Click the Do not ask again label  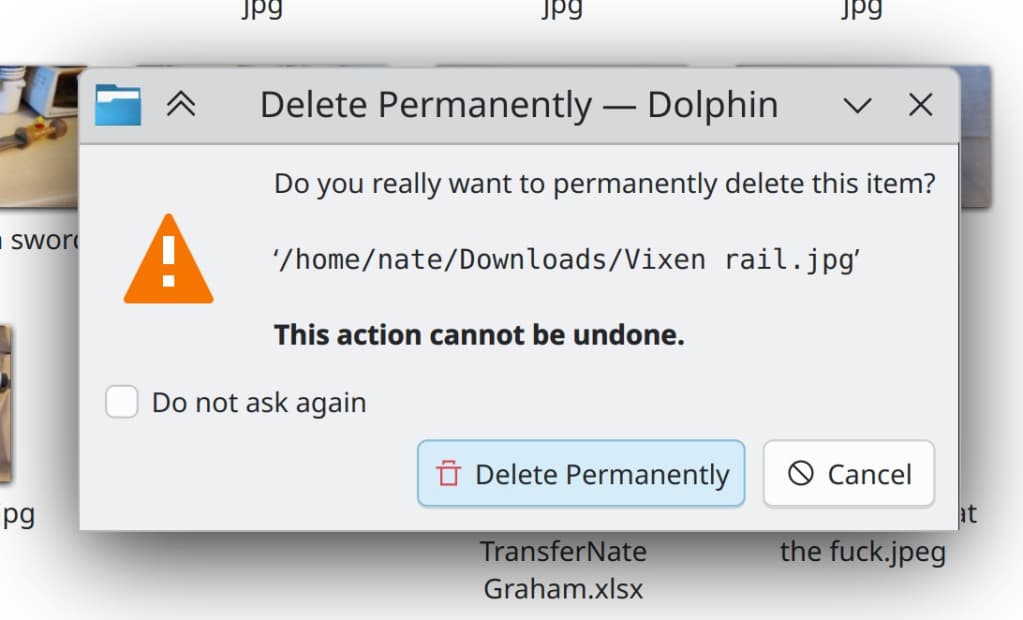(x=259, y=403)
